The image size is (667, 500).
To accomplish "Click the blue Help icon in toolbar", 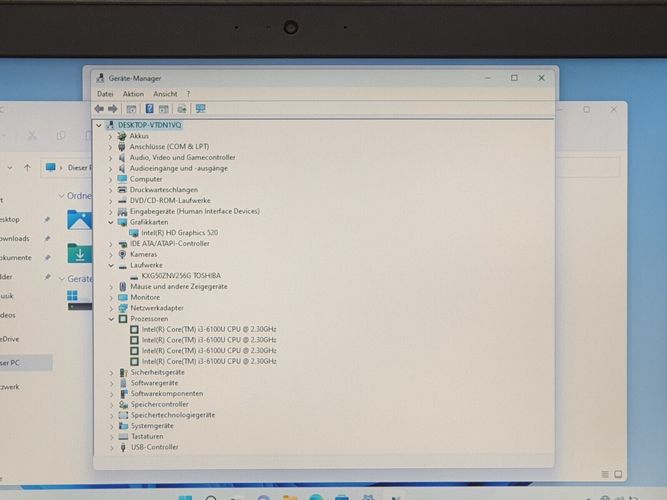I will [x=149, y=109].
